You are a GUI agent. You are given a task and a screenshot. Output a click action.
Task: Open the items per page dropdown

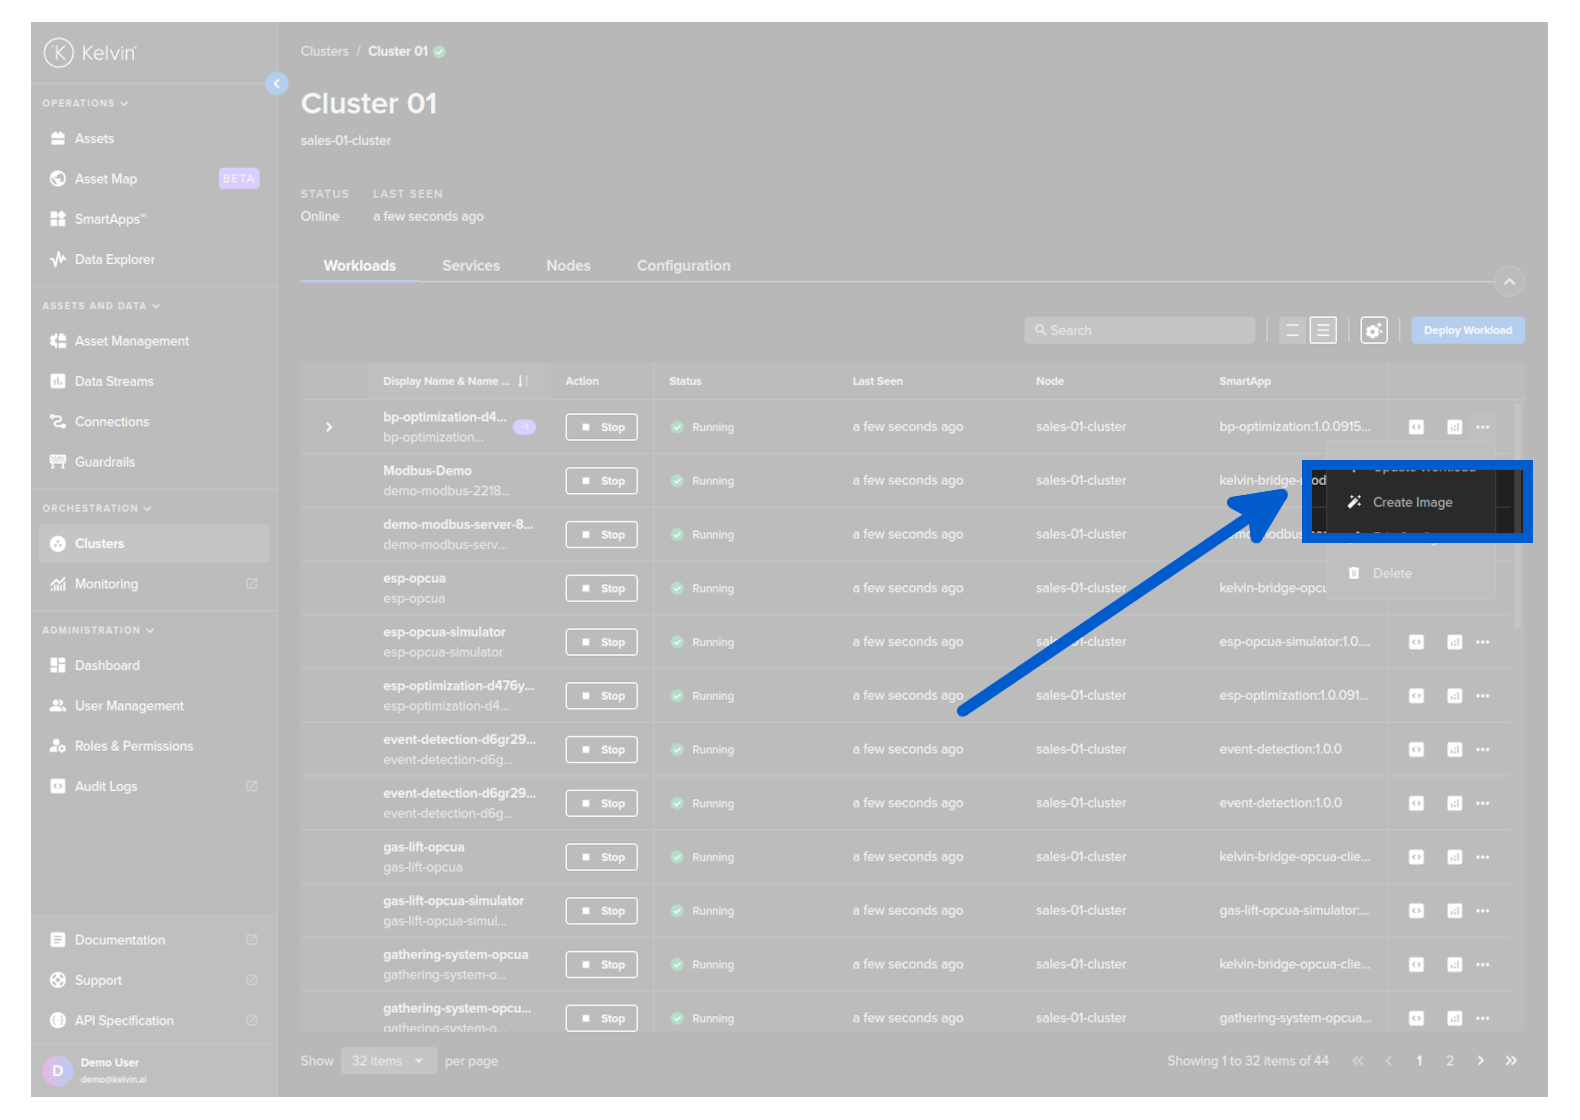(388, 1061)
